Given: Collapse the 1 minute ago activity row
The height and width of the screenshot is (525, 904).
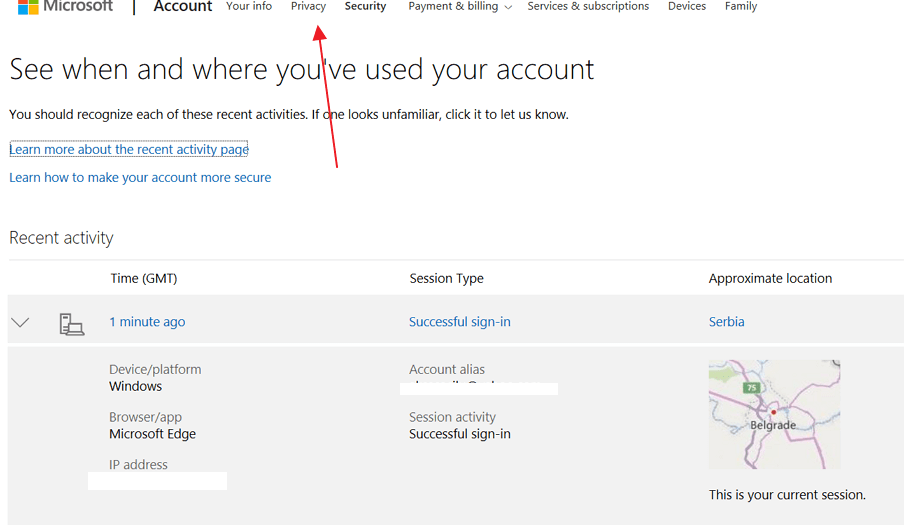Looking at the screenshot, I should (20, 322).
